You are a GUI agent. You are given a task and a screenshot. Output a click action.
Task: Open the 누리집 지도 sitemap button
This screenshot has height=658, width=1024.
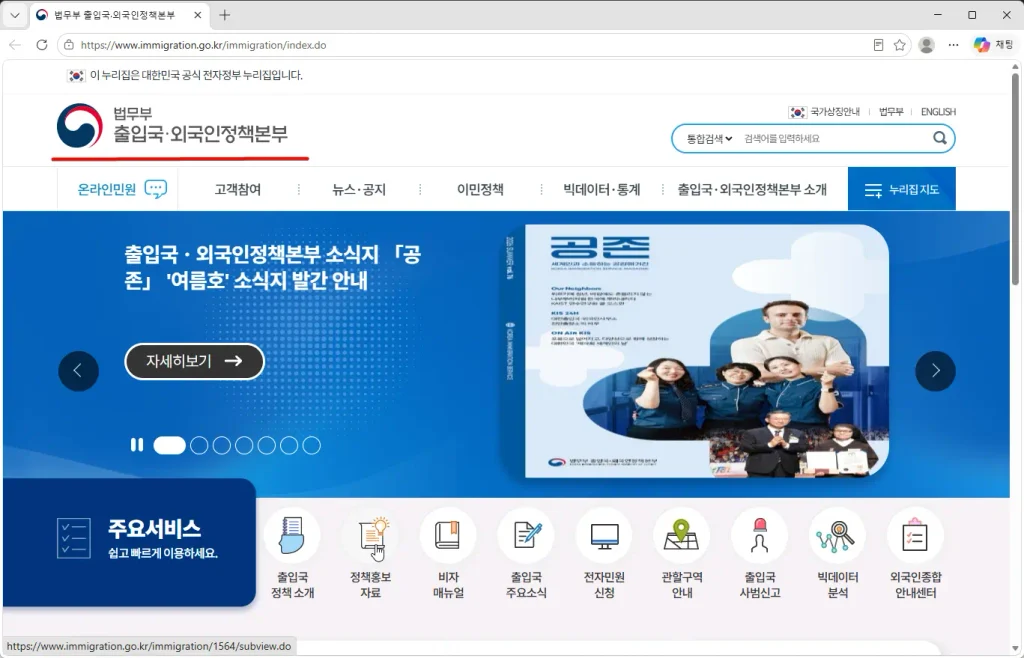click(901, 189)
